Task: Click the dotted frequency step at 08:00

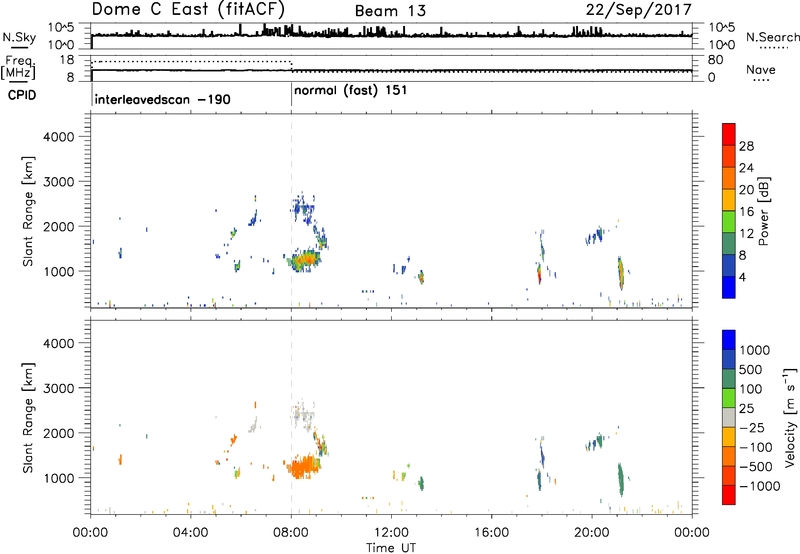Action: pos(291,66)
